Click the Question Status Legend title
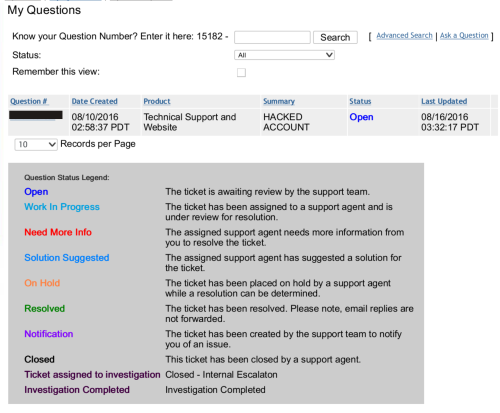The height and width of the screenshot is (413, 500). (67, 178)
